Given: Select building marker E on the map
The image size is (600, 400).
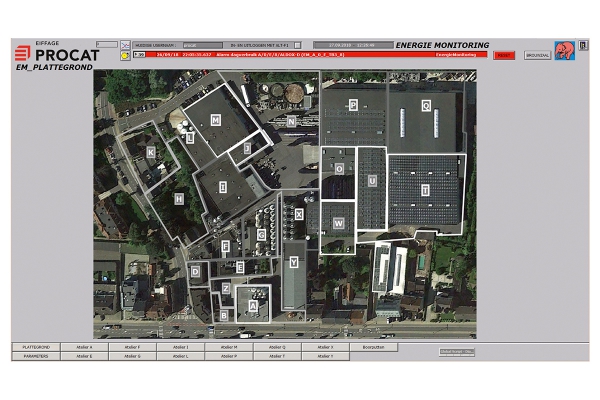Looking at the screenshot, I should (x=240, y=267).
